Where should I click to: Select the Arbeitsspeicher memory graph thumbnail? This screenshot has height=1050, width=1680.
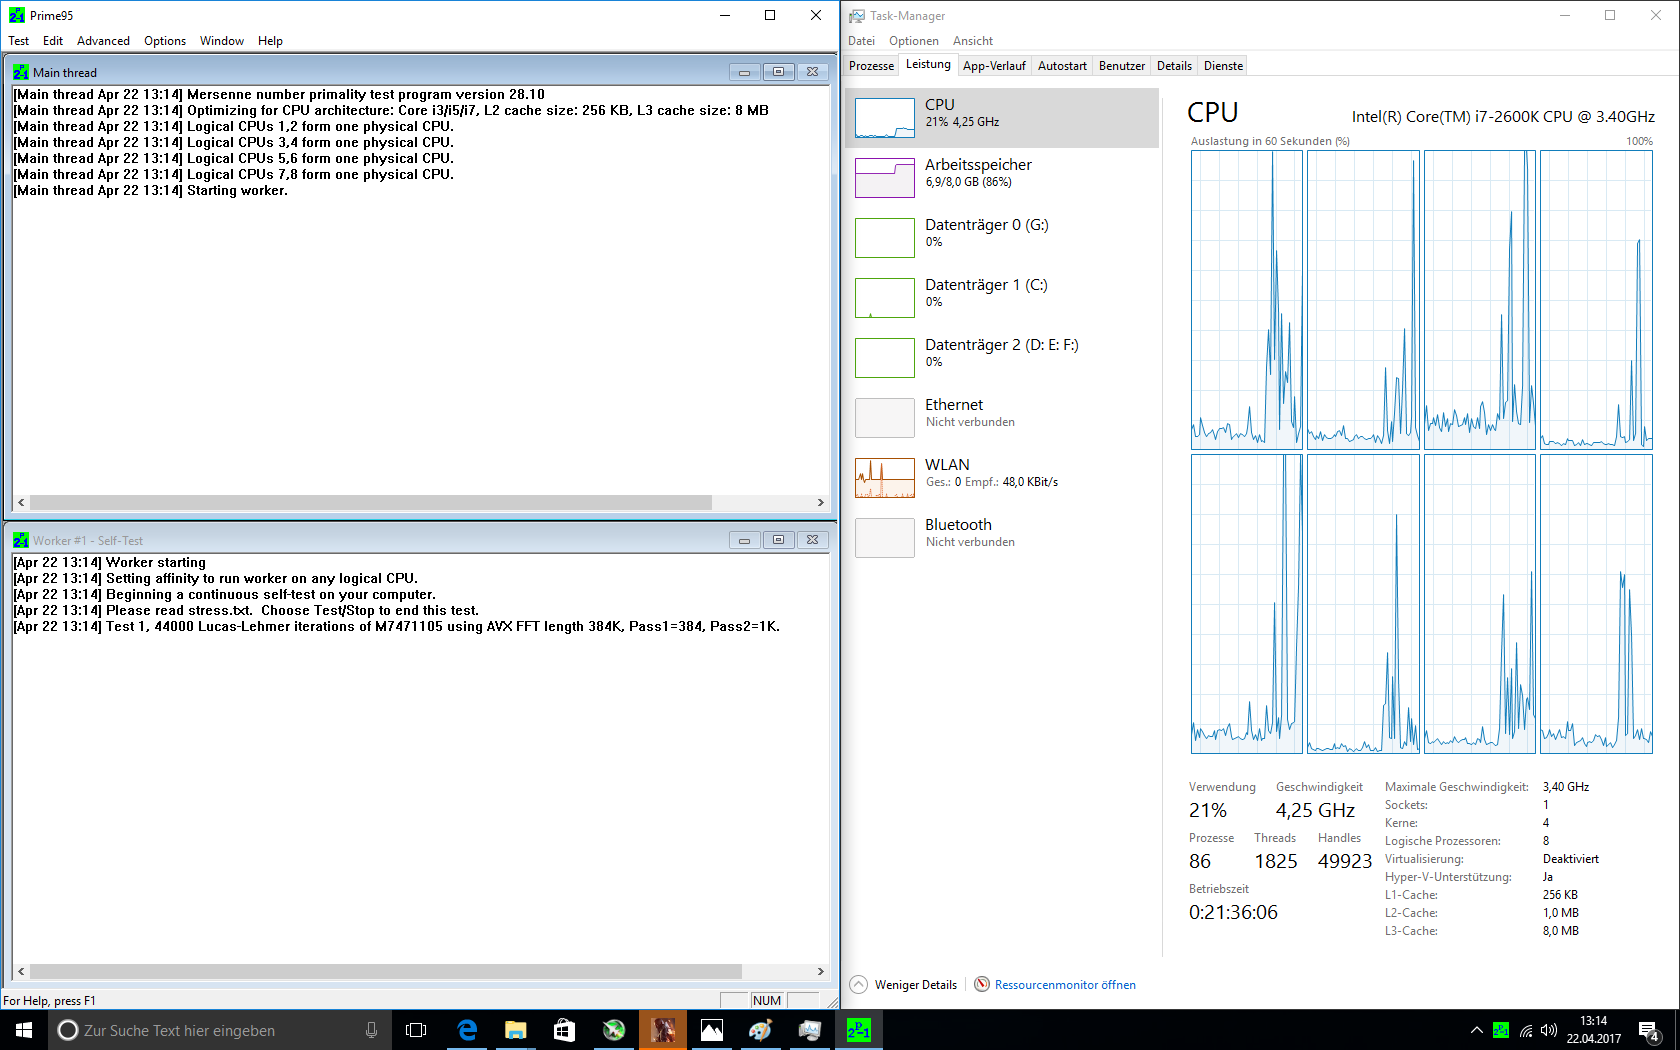click(x=885, y=178)
